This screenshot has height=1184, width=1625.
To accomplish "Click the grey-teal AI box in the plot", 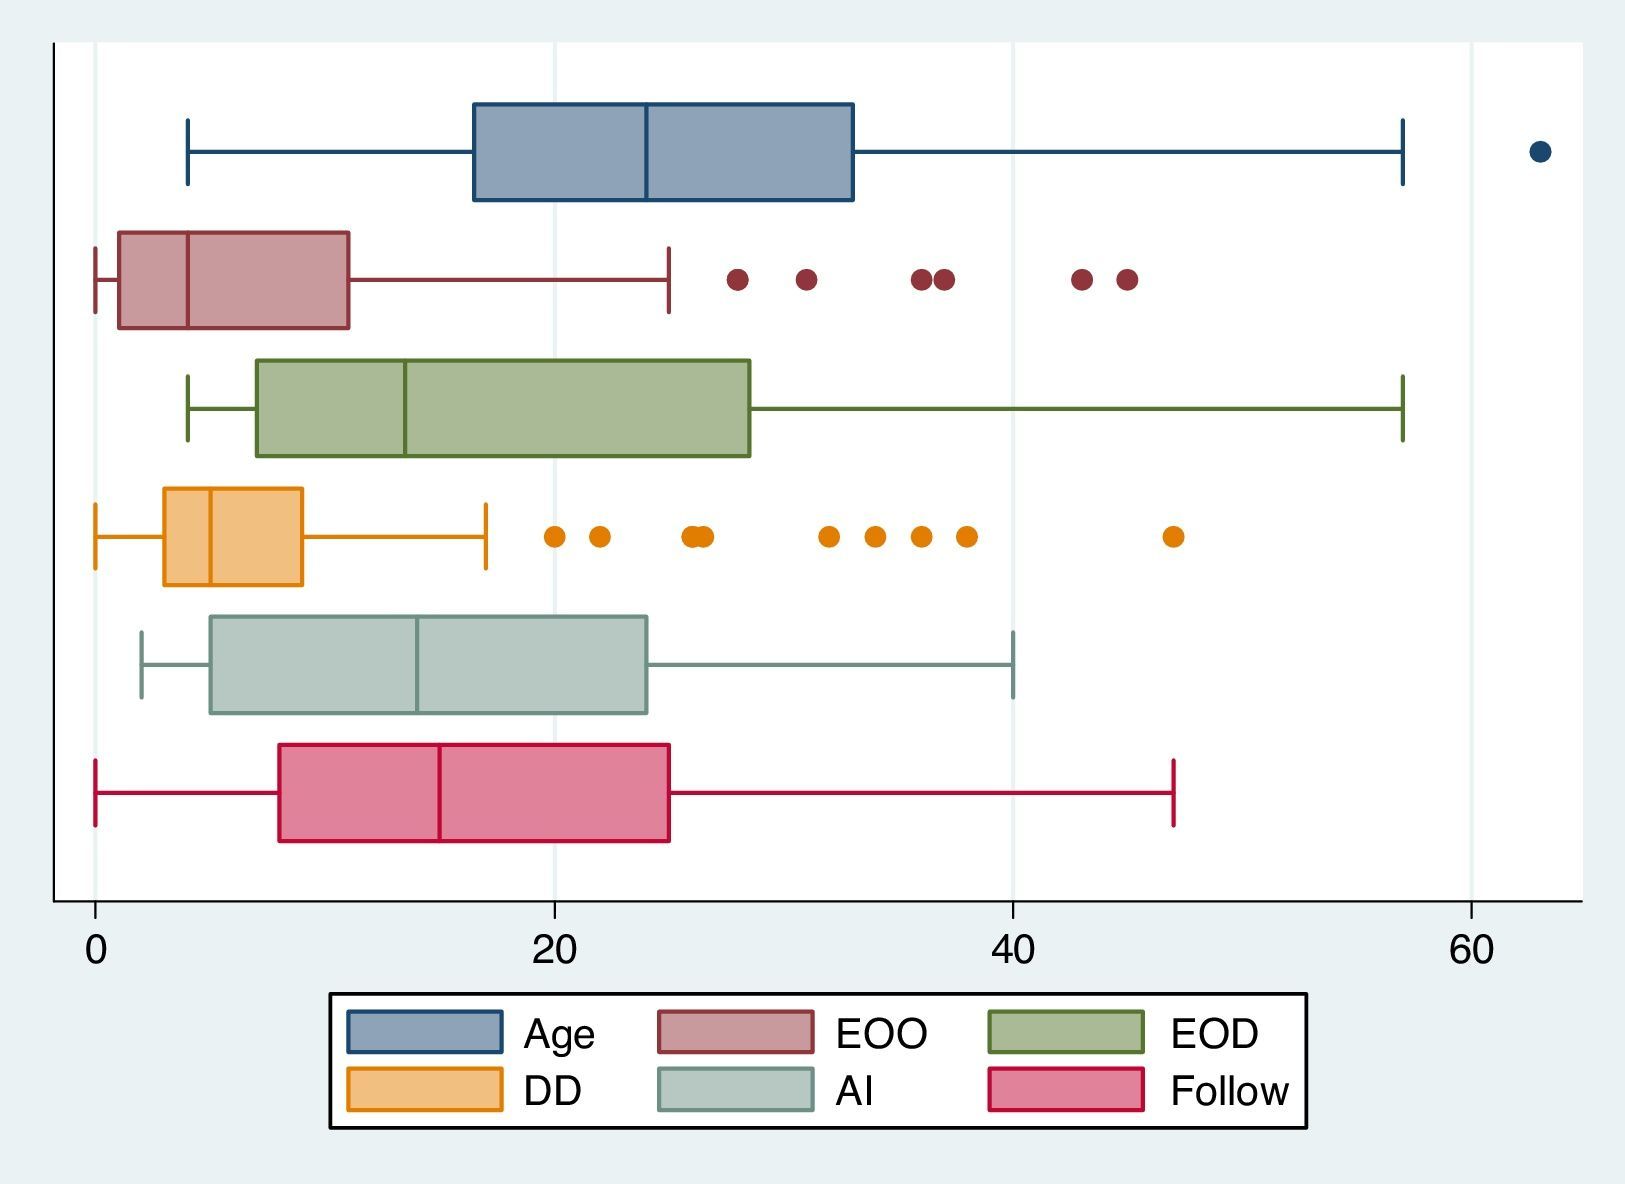I will click(428, 665).
